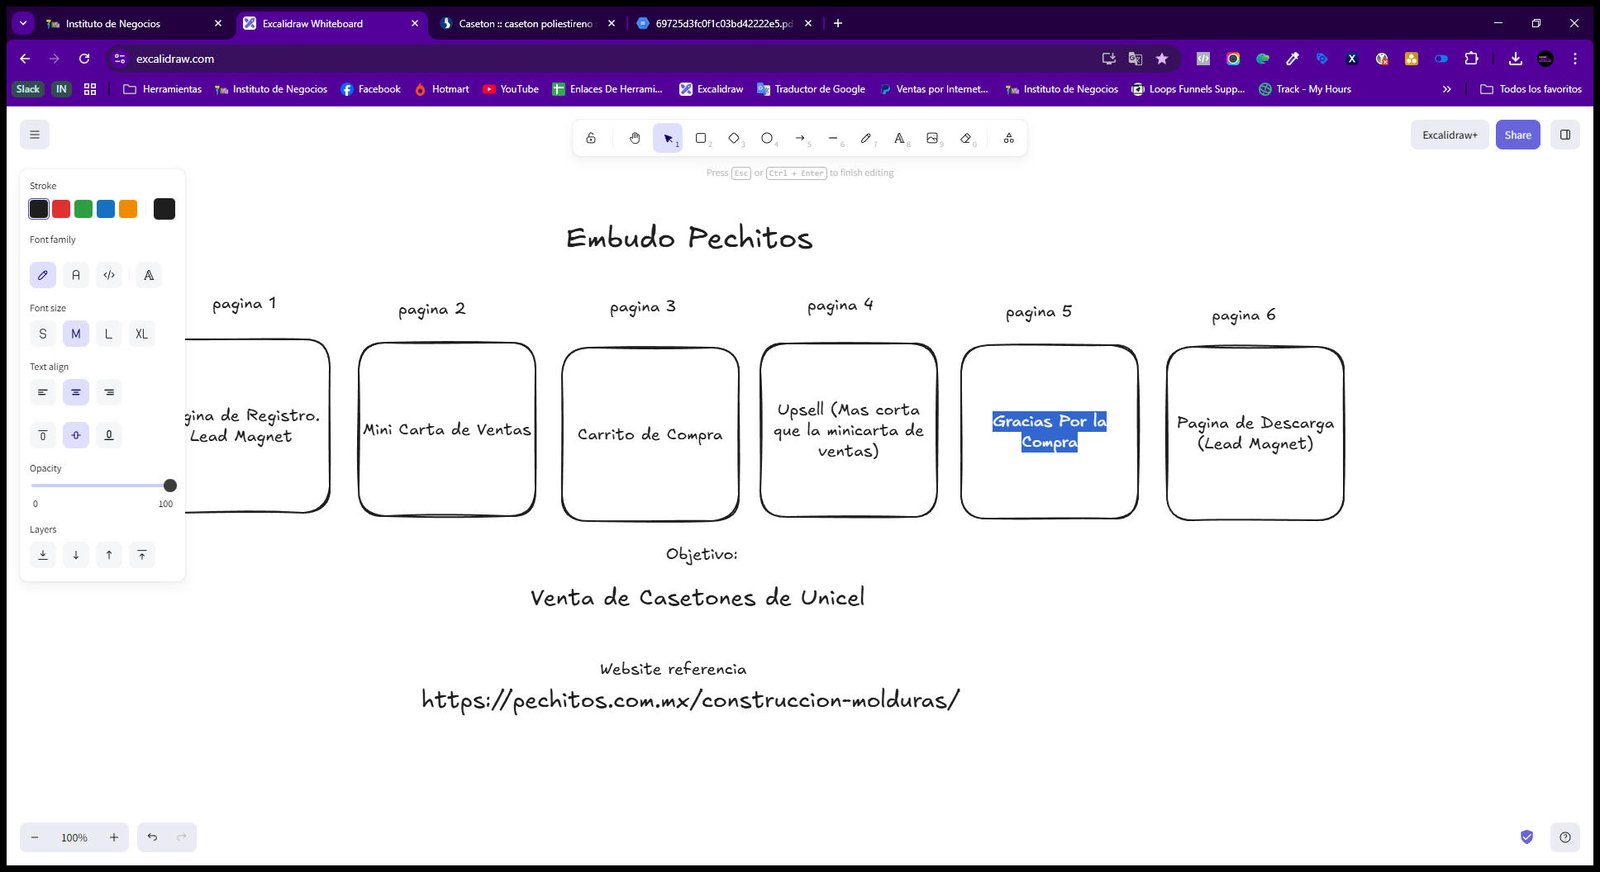
Task: Select the Arrow tool
Action: click(800, 138)
